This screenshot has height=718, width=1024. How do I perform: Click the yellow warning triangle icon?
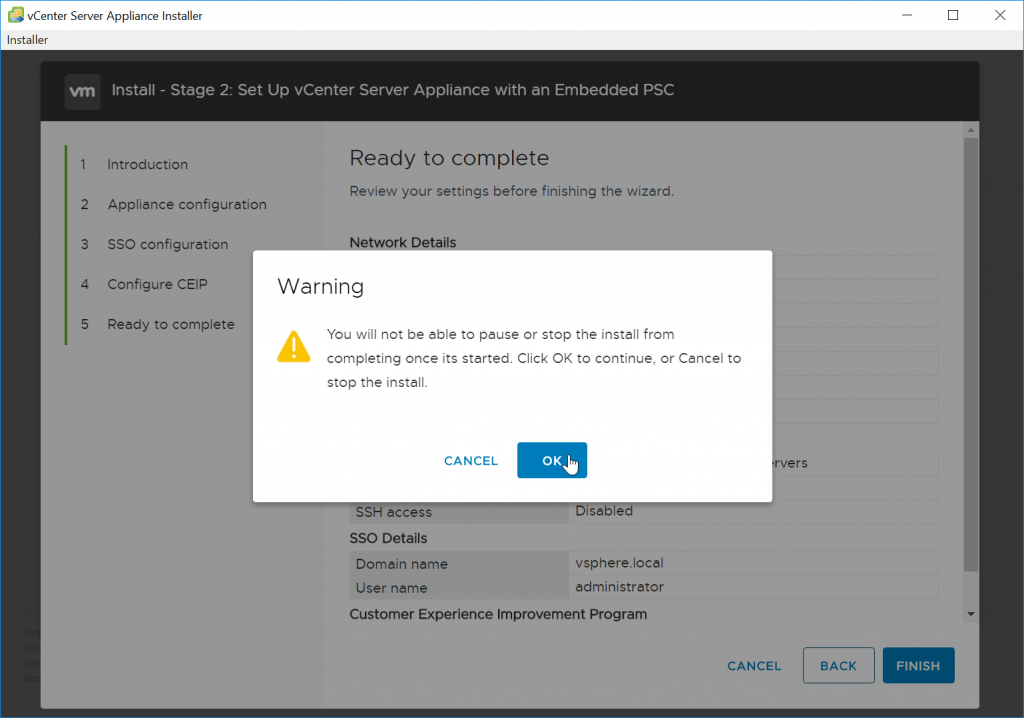(294, 346)
